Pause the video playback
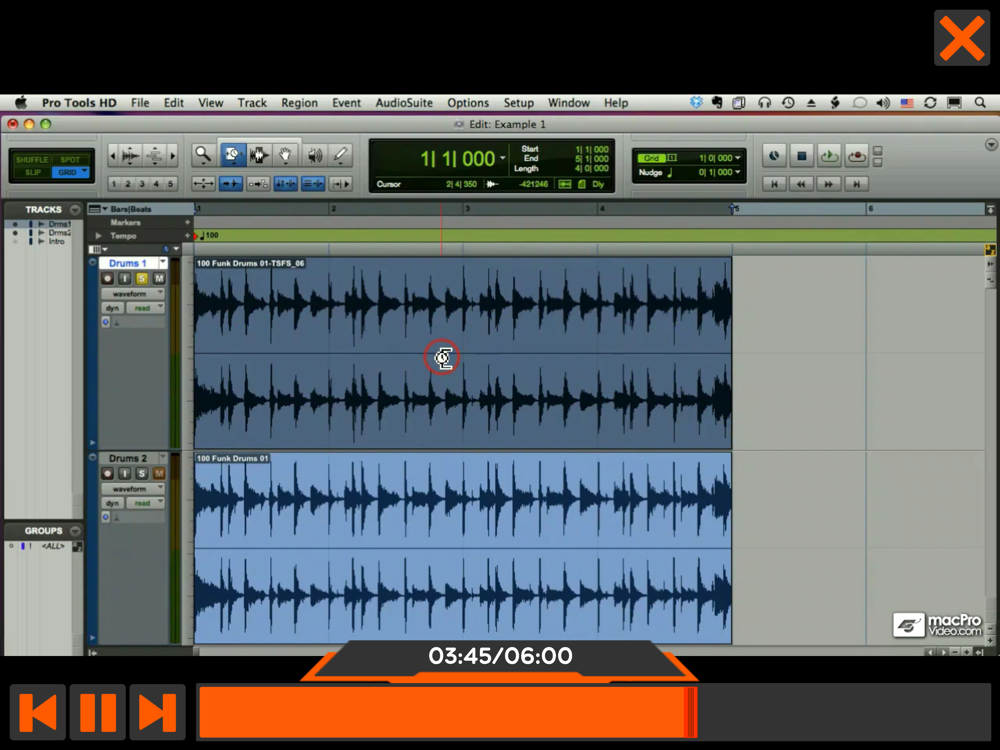 (x=98, y=712)
